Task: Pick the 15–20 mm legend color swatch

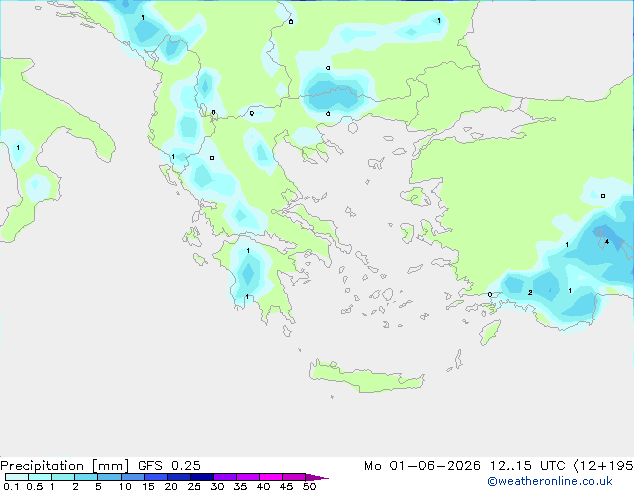Action: pyautogui.click(x=156, y=477)
